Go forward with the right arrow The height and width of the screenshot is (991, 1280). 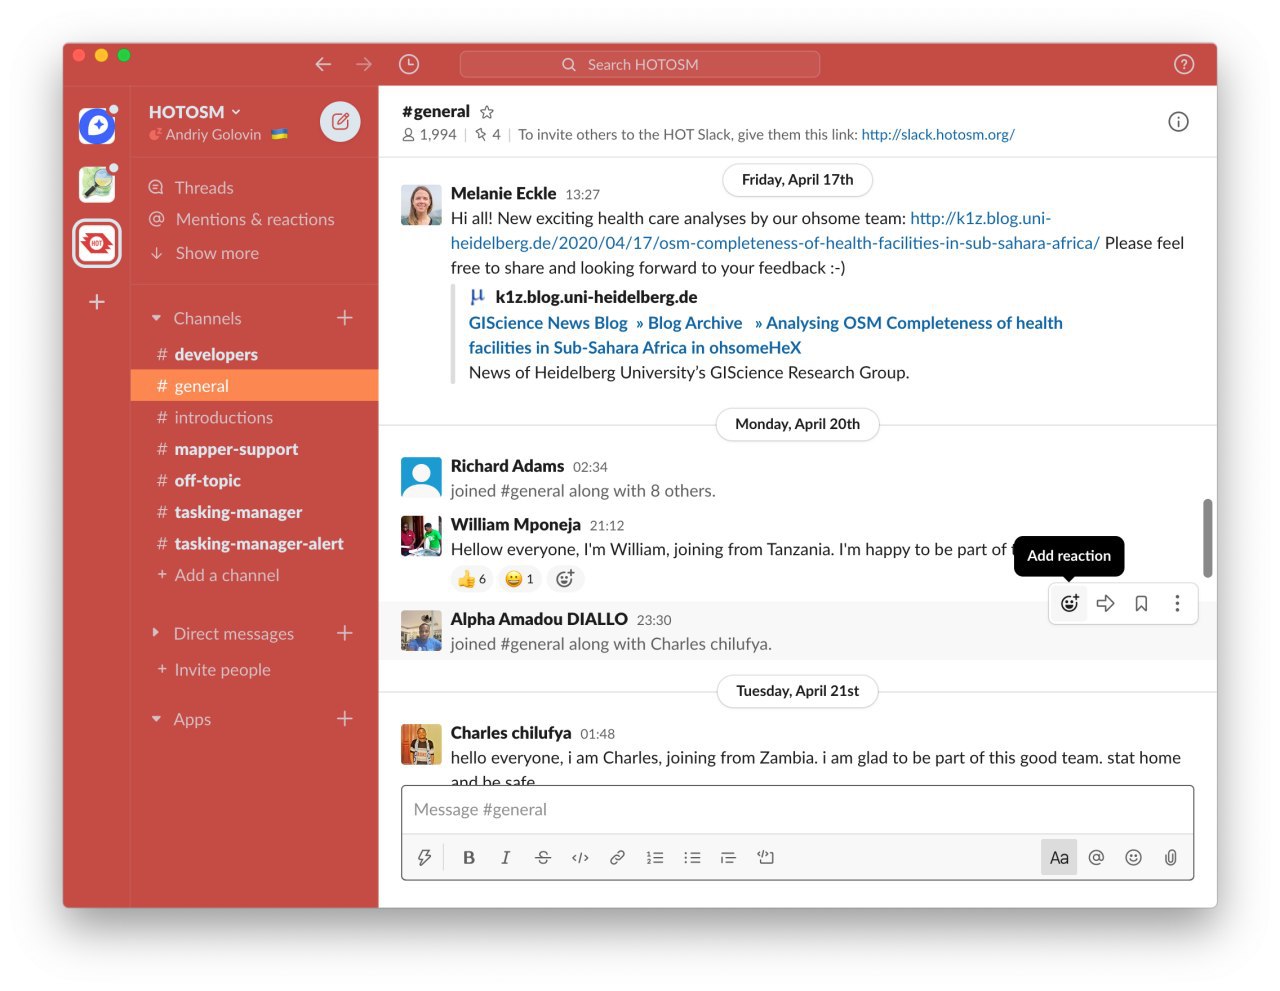pos(364,64)
